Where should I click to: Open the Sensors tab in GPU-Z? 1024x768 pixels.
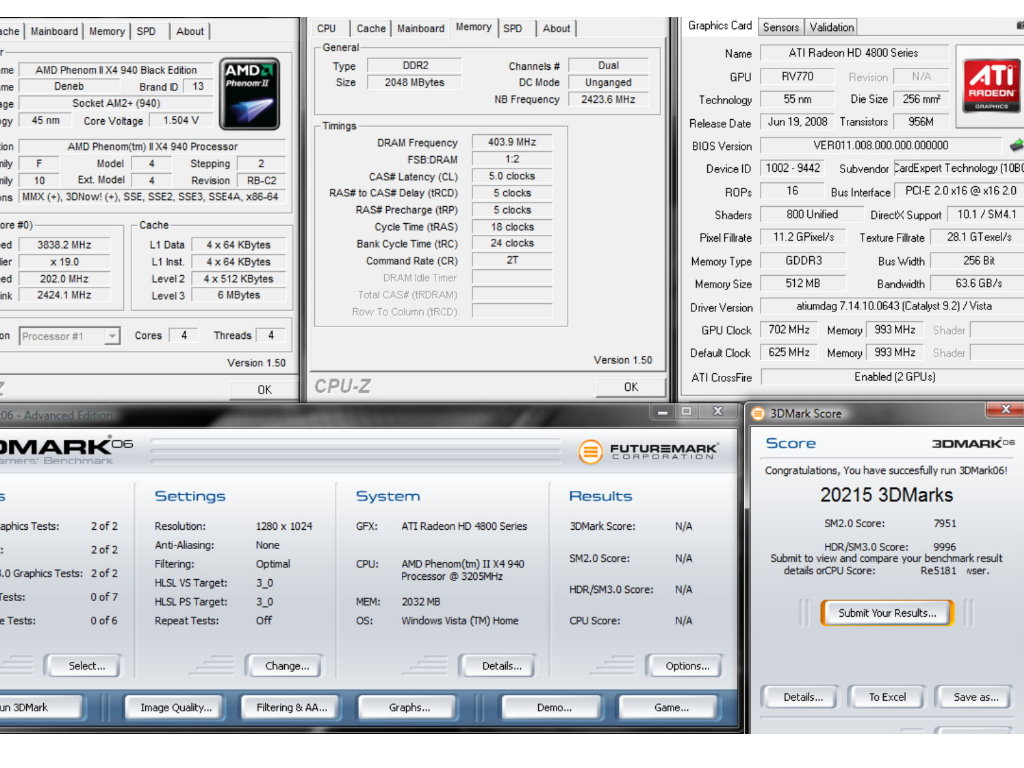(780, 27)
